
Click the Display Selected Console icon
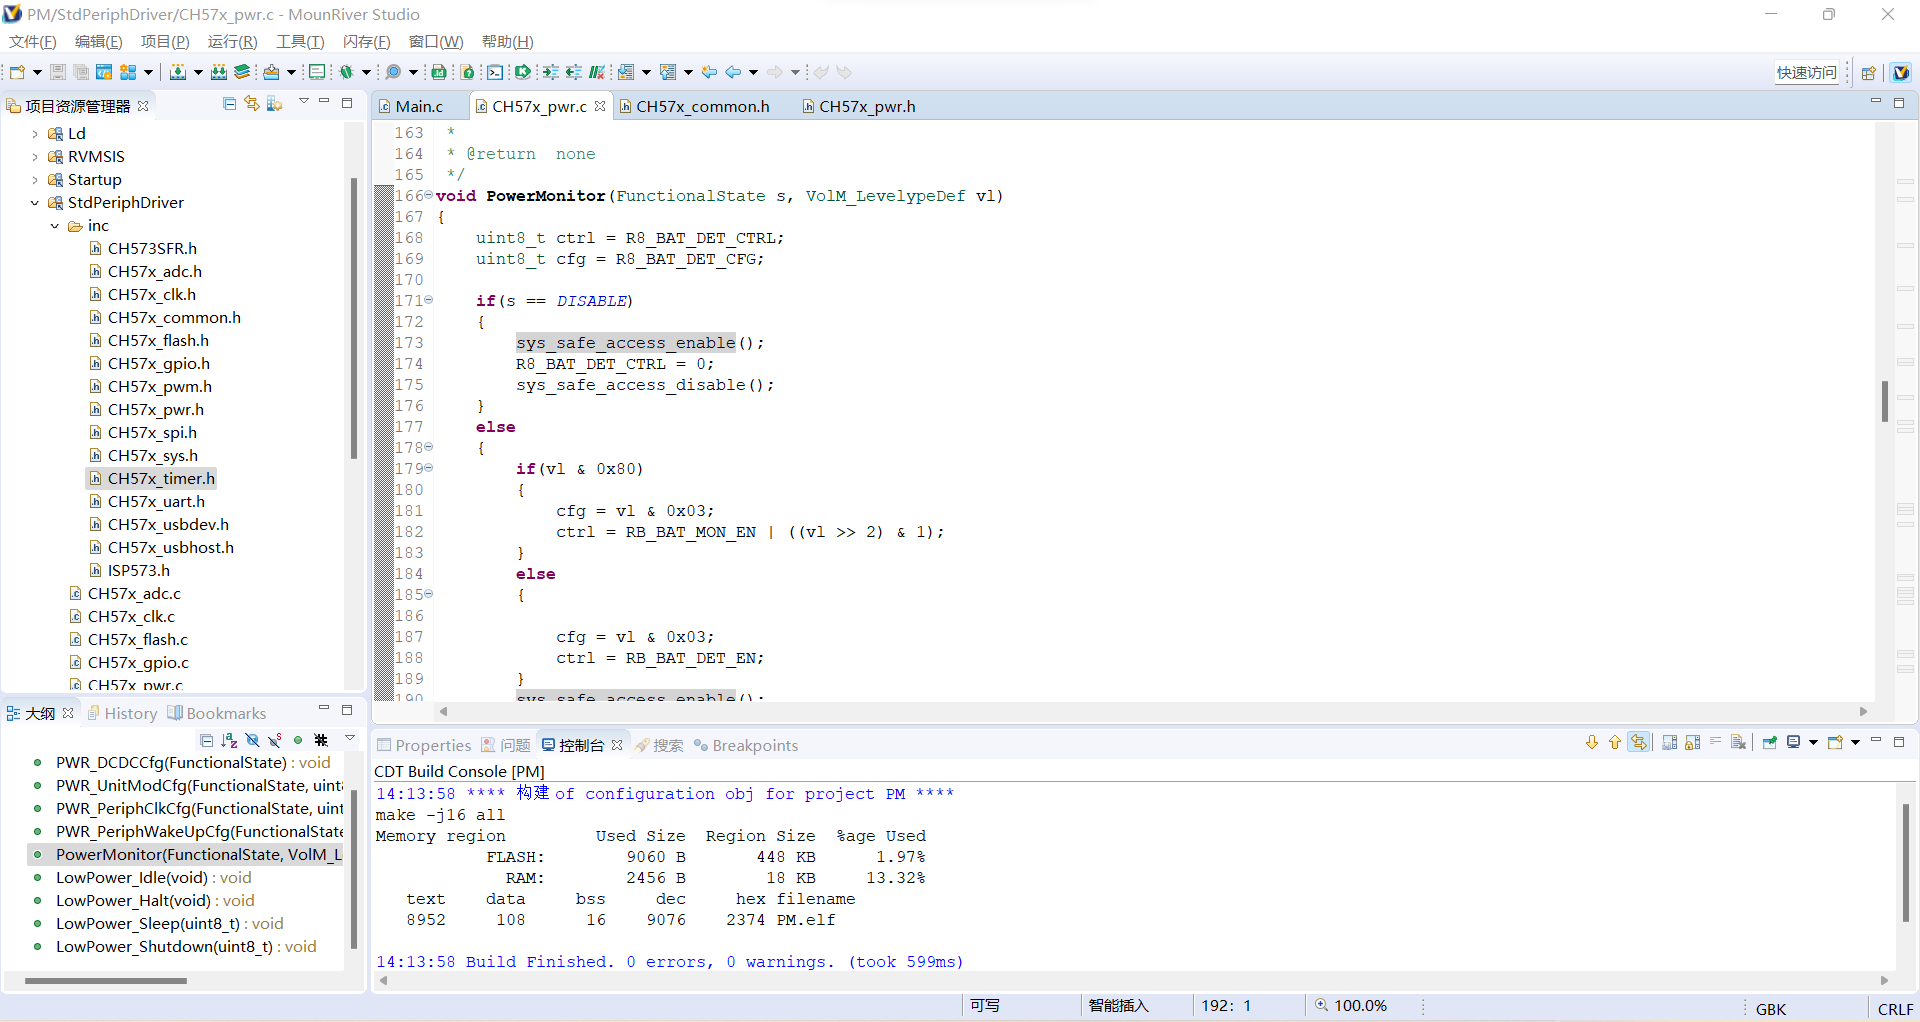click(1794, 742)
